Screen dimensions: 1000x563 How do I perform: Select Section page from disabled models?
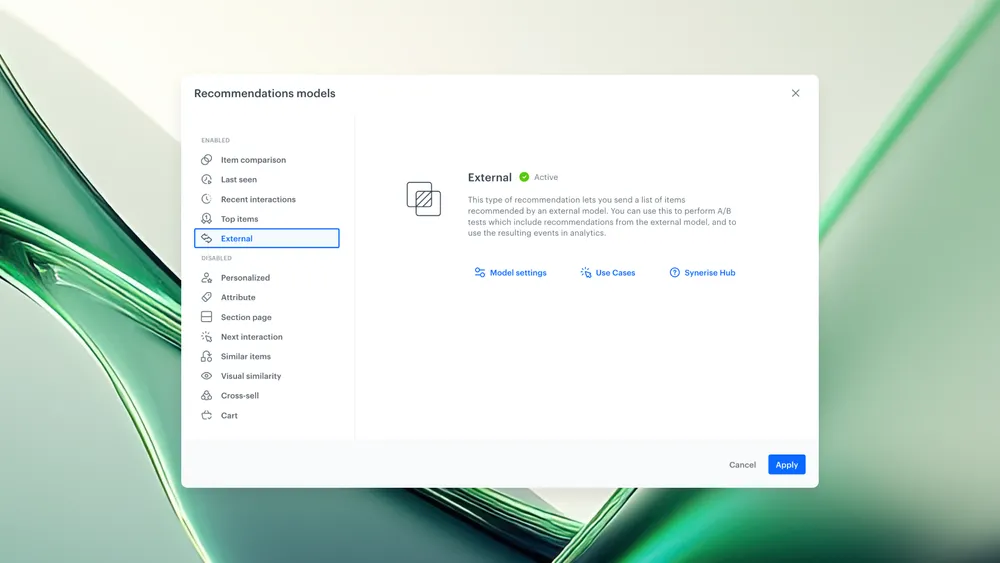coord(246,317)
